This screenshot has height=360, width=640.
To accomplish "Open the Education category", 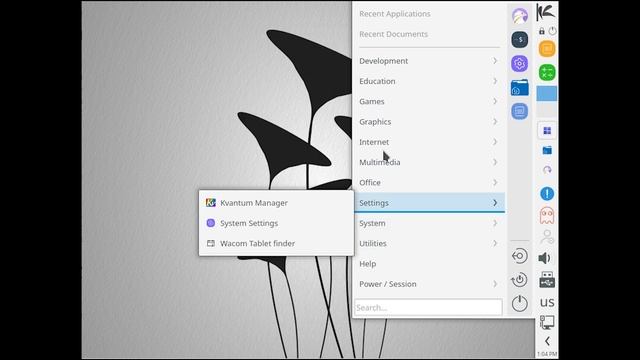I will point(429,81).
